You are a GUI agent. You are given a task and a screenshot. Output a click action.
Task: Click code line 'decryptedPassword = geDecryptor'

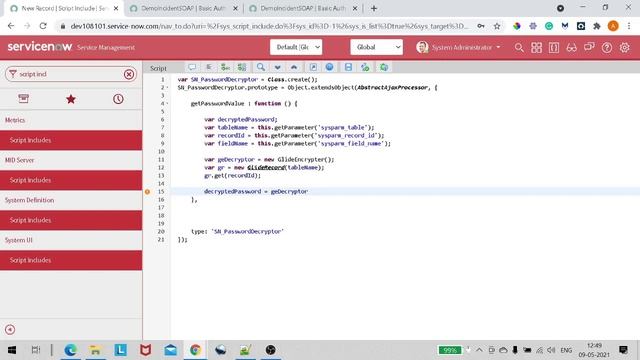[256, 191]
